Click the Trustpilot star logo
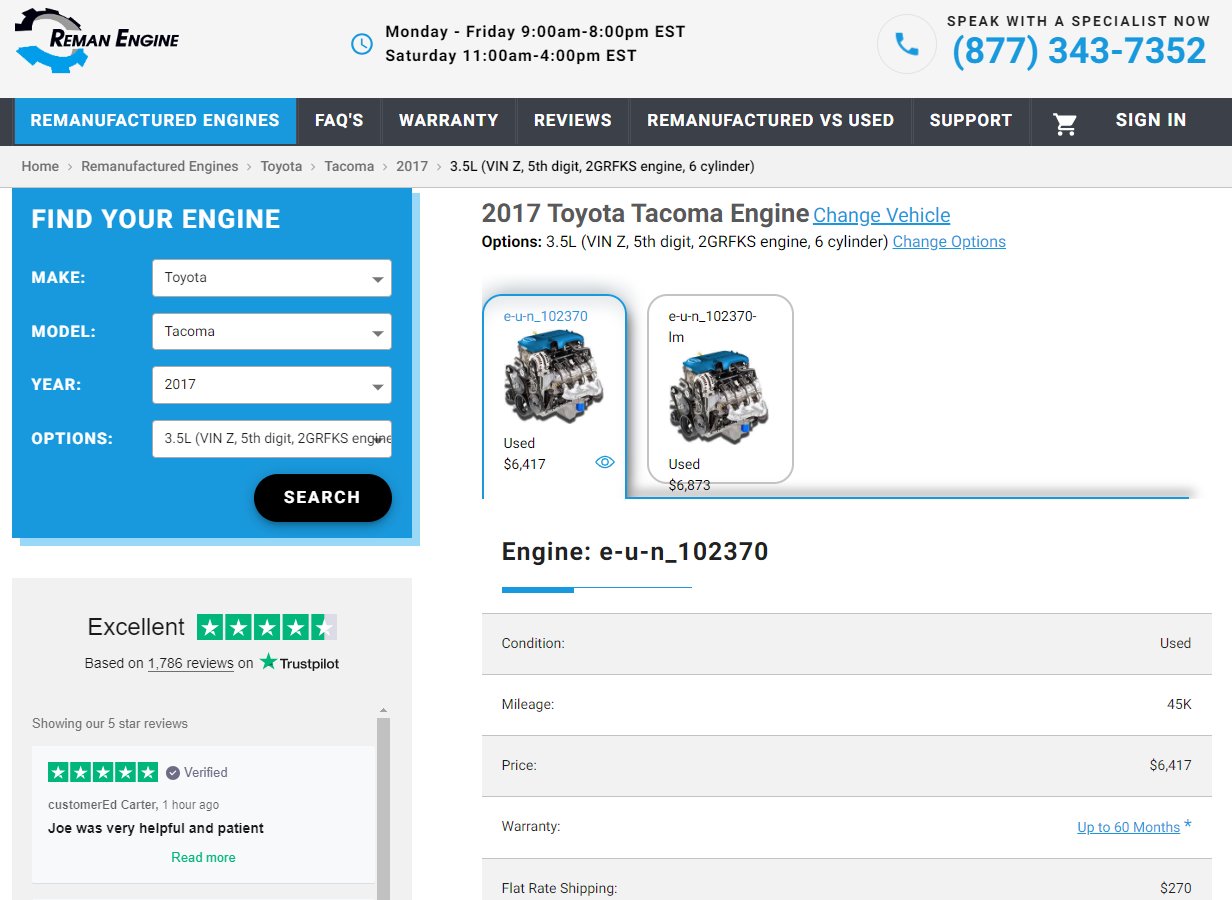 pyautogui.click(x=268, y=662)
